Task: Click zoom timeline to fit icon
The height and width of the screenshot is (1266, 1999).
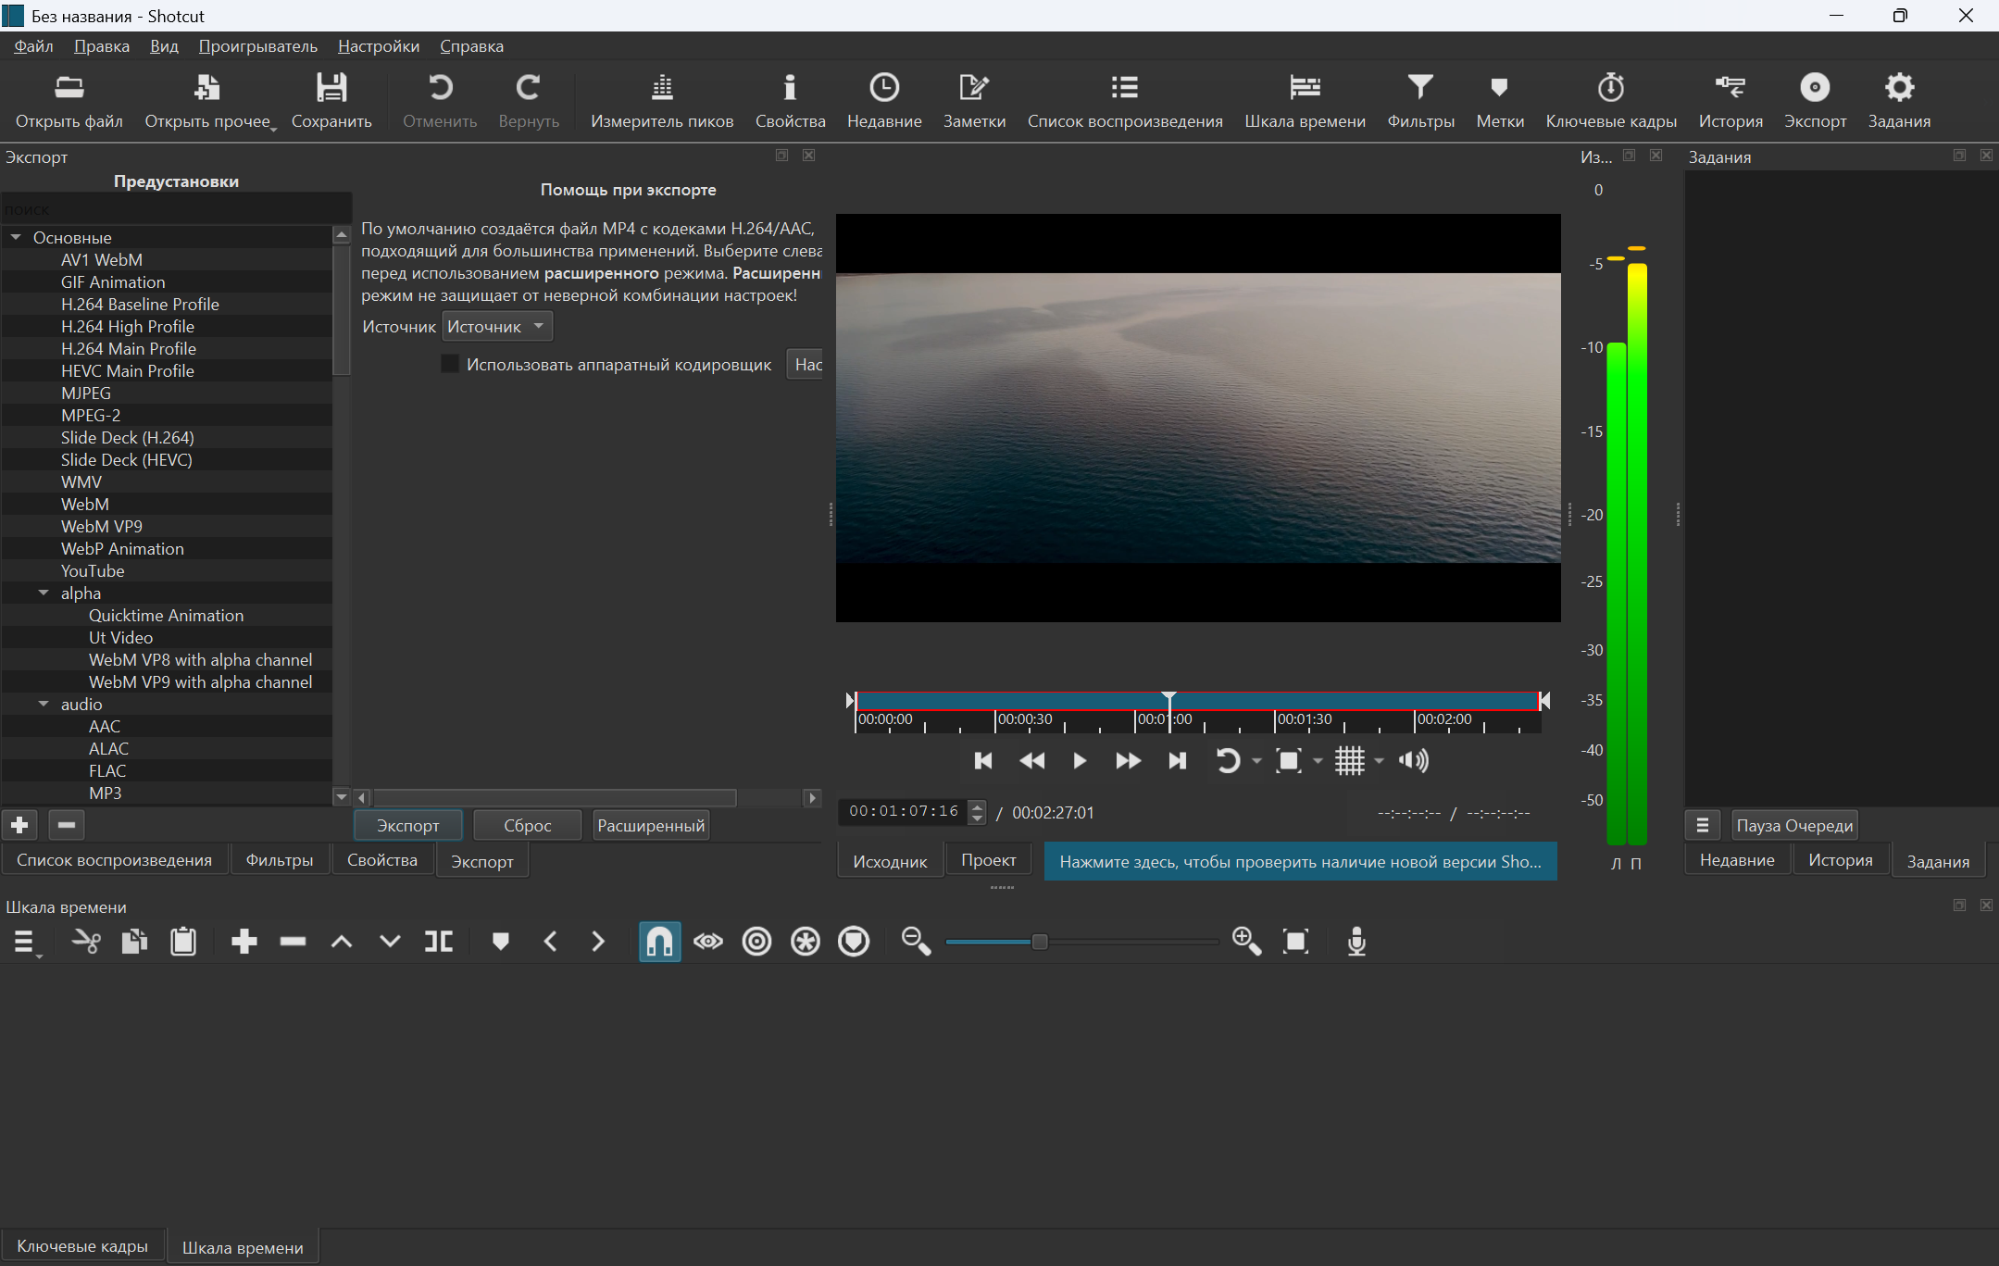Action: (1295, 941)
